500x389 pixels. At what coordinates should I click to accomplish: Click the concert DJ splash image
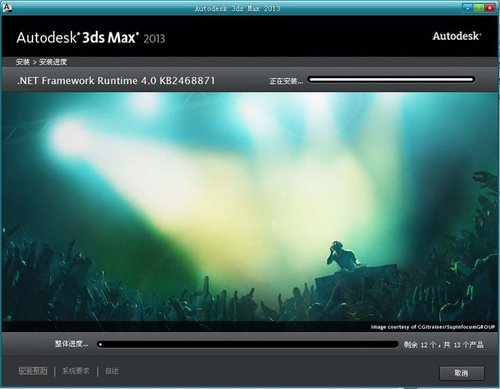249,212
